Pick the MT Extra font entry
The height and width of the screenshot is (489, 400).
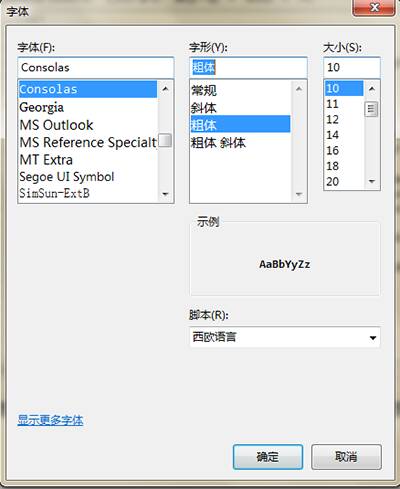click(88, 160)
